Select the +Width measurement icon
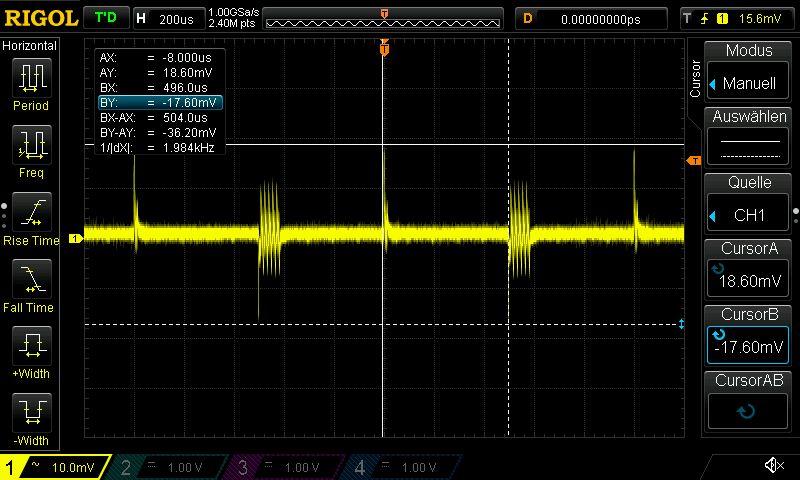Viewport: 800px width, 480px height. click(x=31, y=346)
